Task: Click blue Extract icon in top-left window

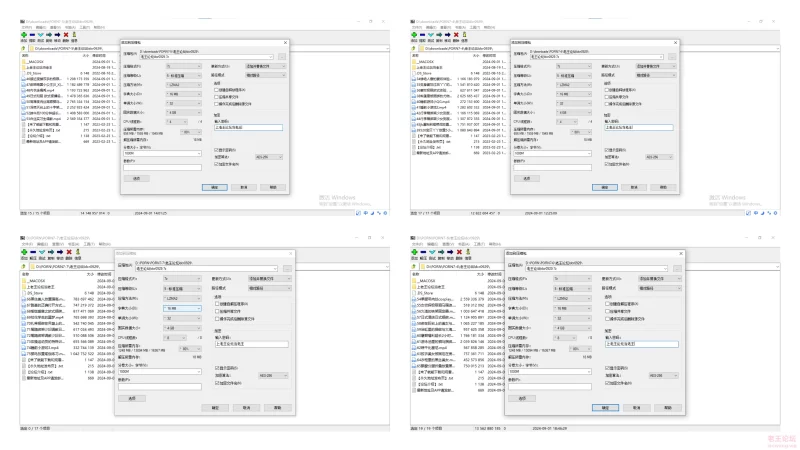Action: tap(32, 35)
